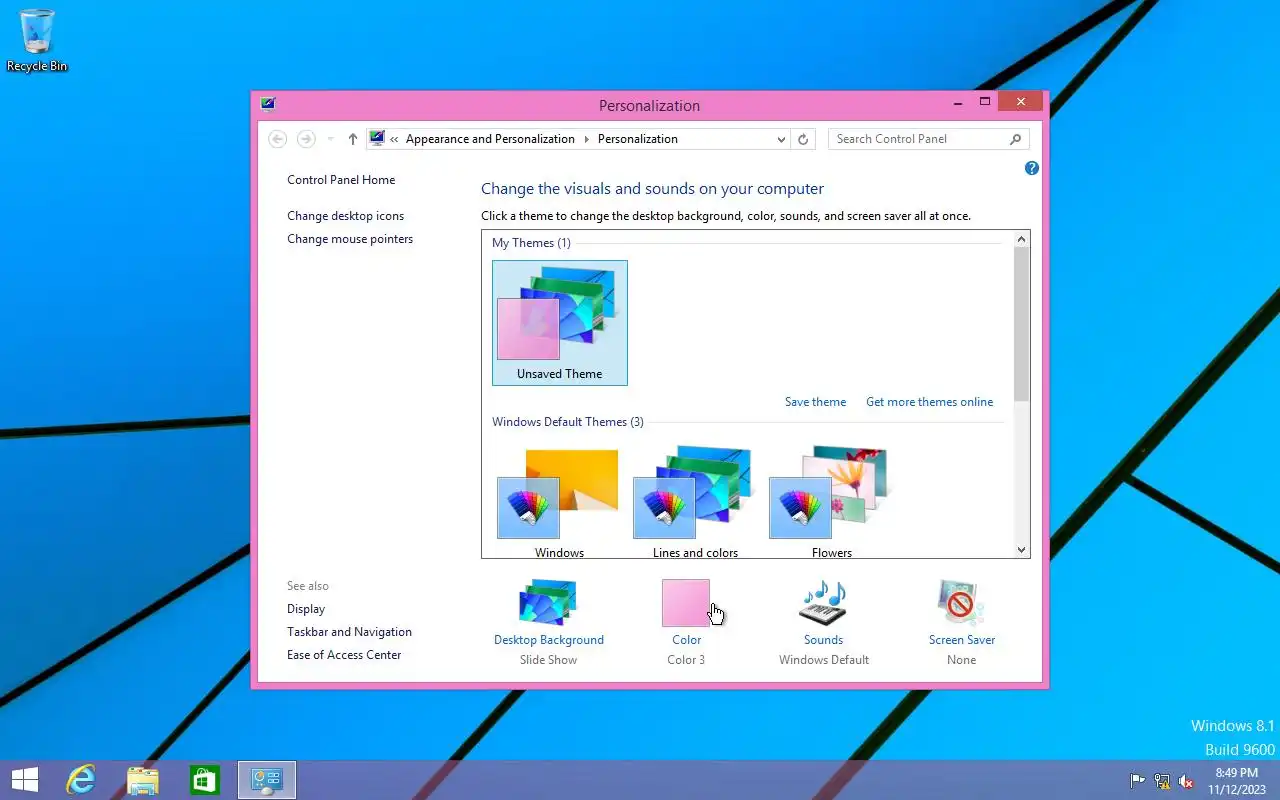Viewport: 1280px width, 800px height.
Task: Apply the Flowers theme
Action: tap(831, 500)
